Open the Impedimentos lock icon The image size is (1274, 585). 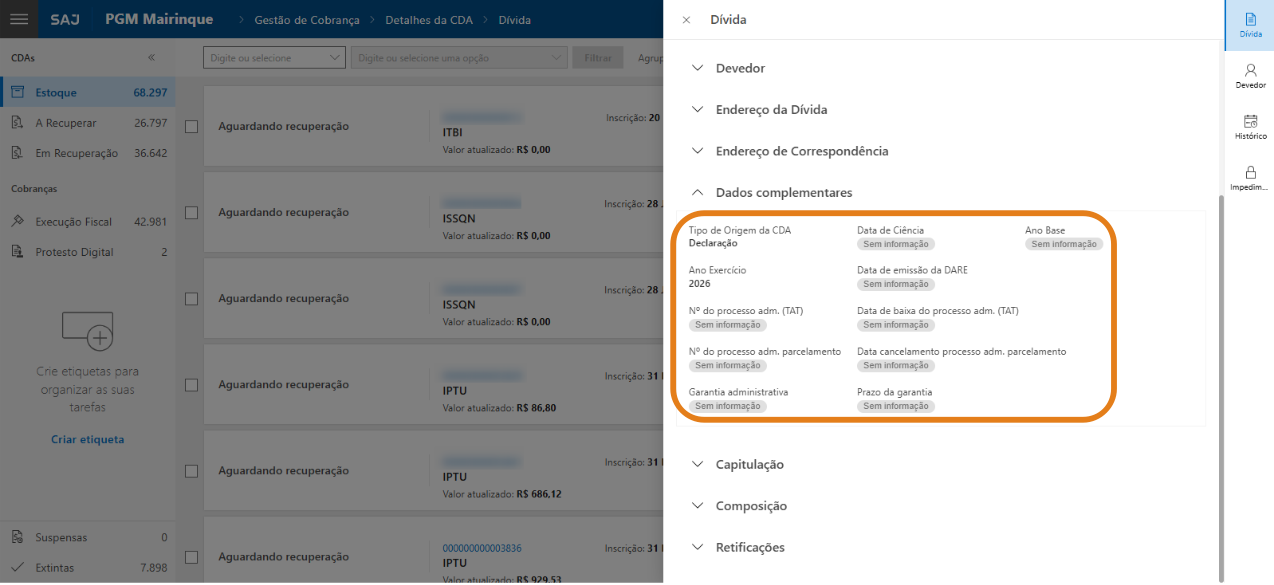(1250, 178)
